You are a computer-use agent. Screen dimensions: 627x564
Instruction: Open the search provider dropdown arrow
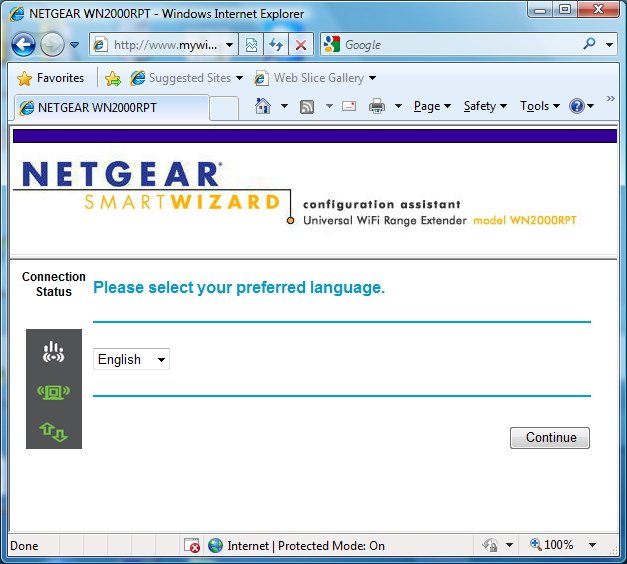click(x=609, y=45)
